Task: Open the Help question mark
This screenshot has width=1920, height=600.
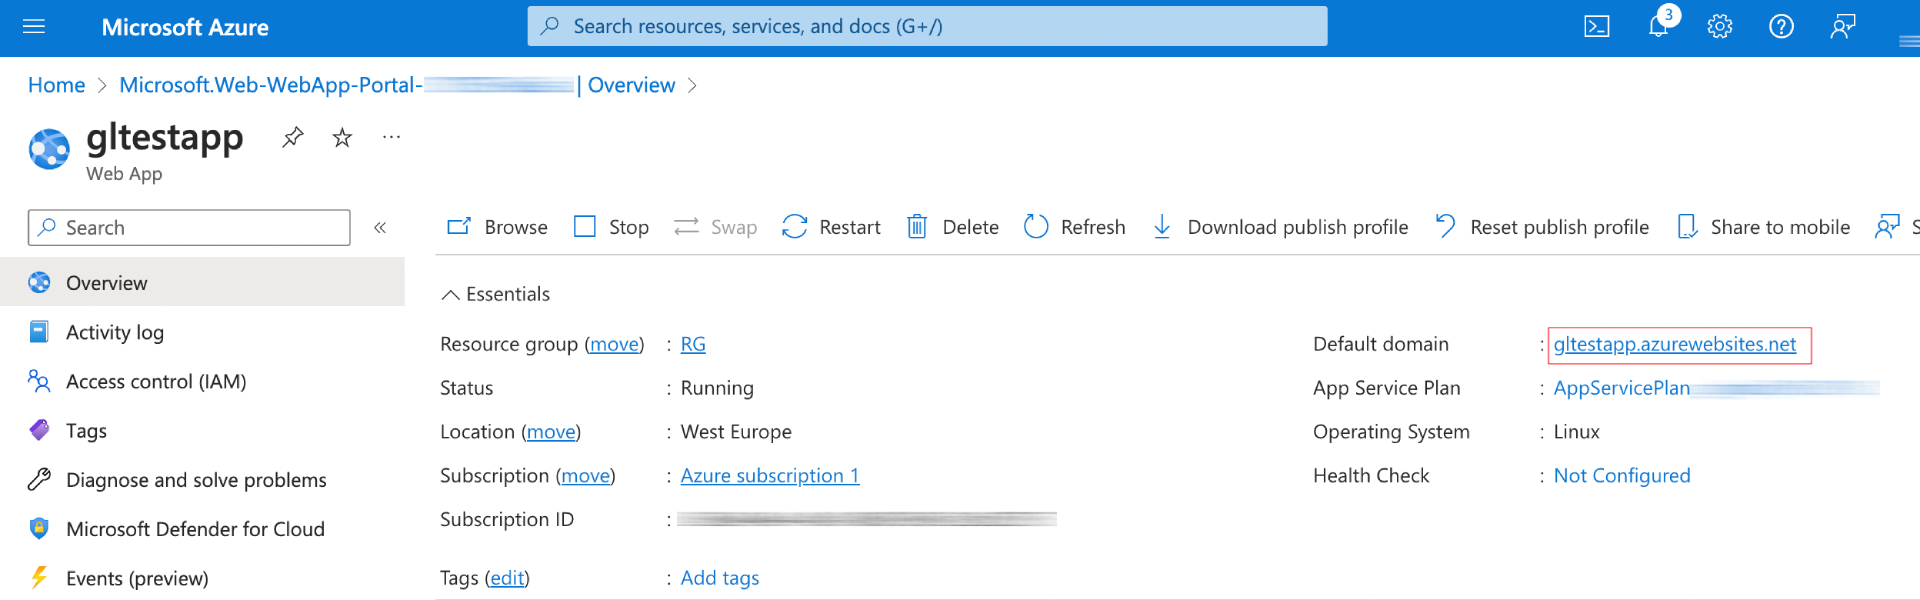Action: pos(1781,27)
